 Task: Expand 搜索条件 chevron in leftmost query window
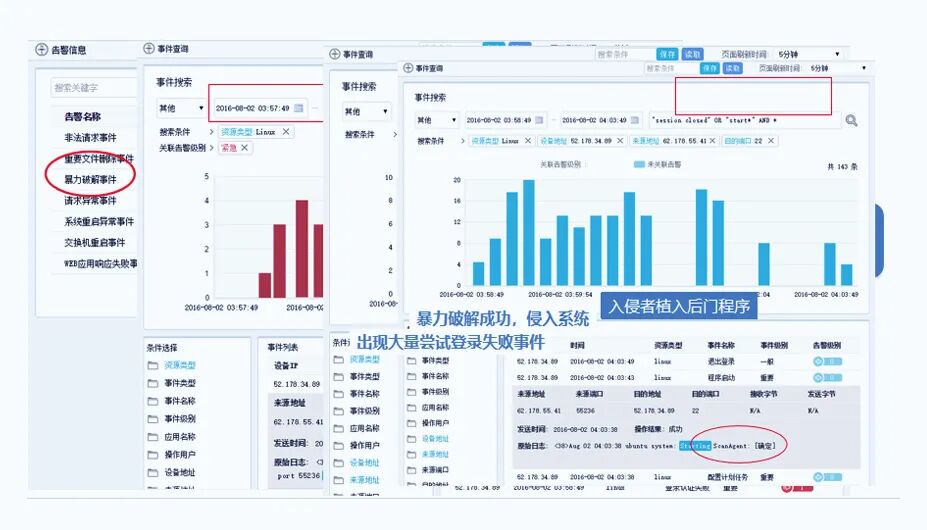click(212, 132)
